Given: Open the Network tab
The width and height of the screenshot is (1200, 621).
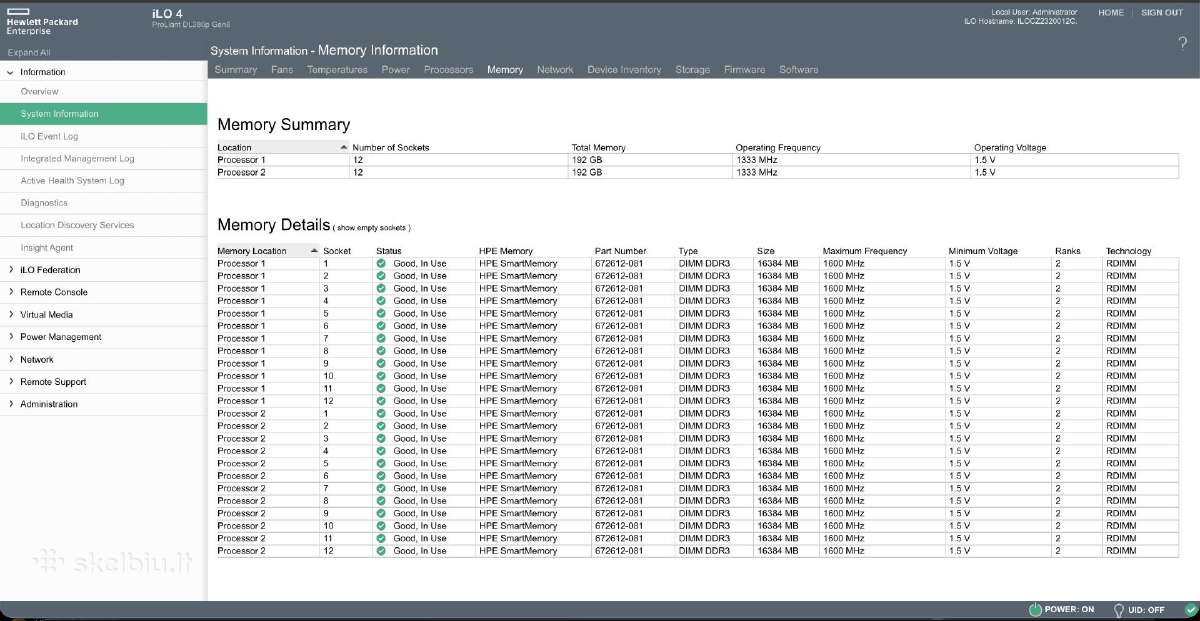Looking at the screenshot, I should point(555,70).
